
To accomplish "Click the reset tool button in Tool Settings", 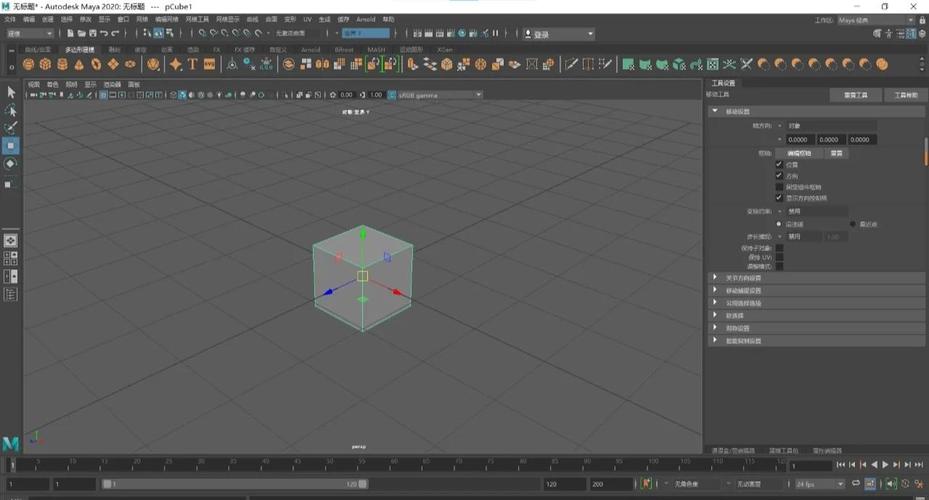I will tap(855, 95).
